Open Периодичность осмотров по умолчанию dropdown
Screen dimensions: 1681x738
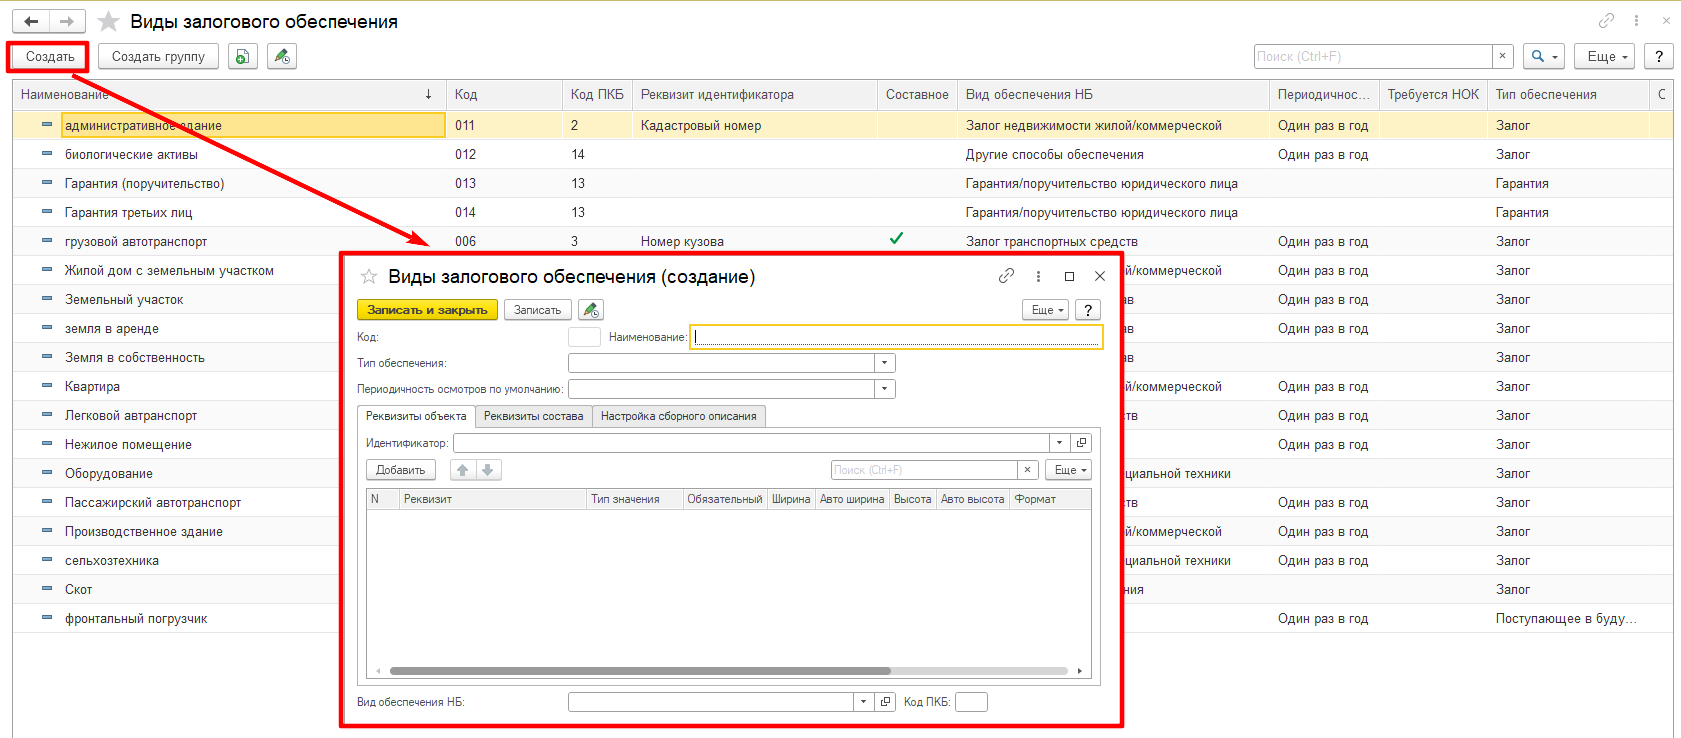pos(885,389)
